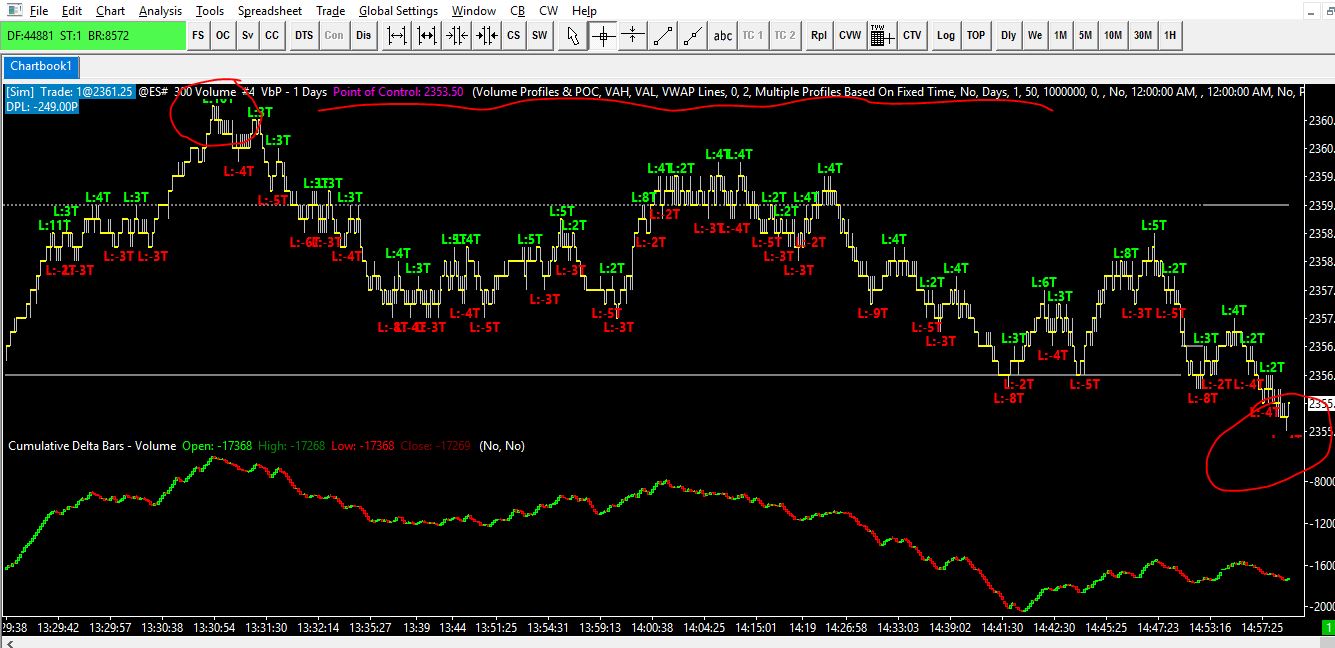Open the Edit menu
The height and width of the screenshot is (648, 1335).
72,11
